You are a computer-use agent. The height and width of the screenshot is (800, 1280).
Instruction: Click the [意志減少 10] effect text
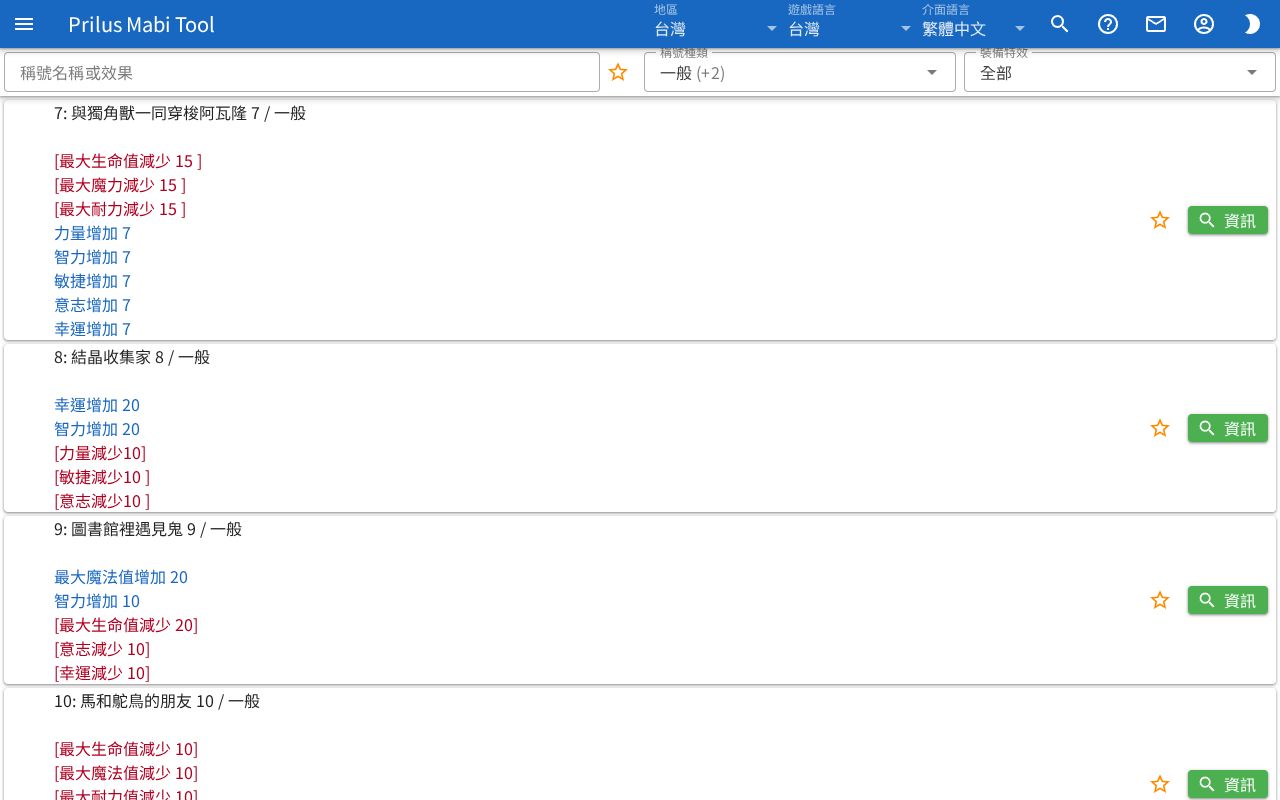pyautogui.click(x=102, y=649)
